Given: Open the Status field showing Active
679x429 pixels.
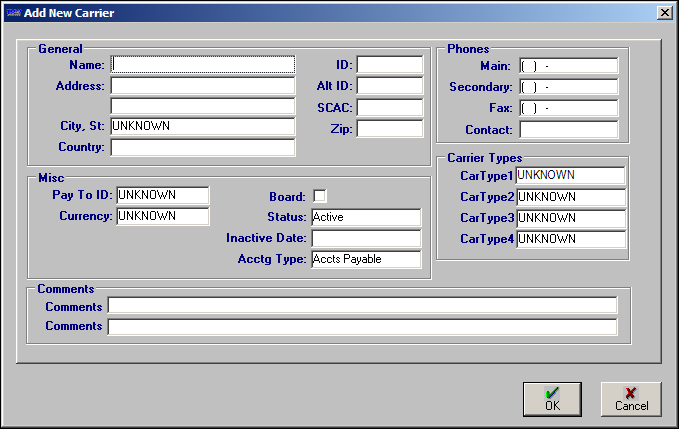Looking at the screenshot, I should click(x=365, y=217).
